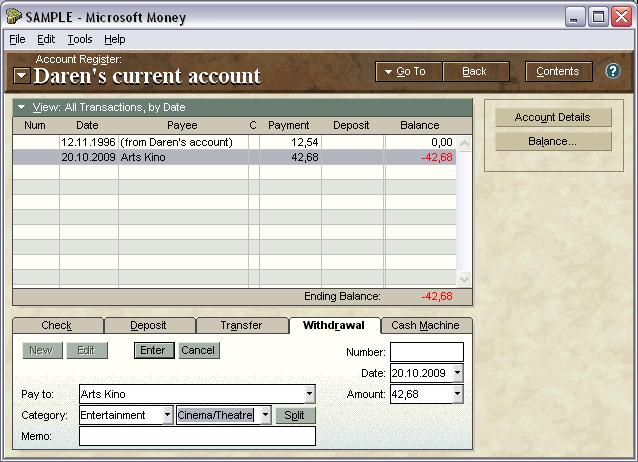Click the Balance... button
The image size is (638, 462).
(x=553, y=141)
